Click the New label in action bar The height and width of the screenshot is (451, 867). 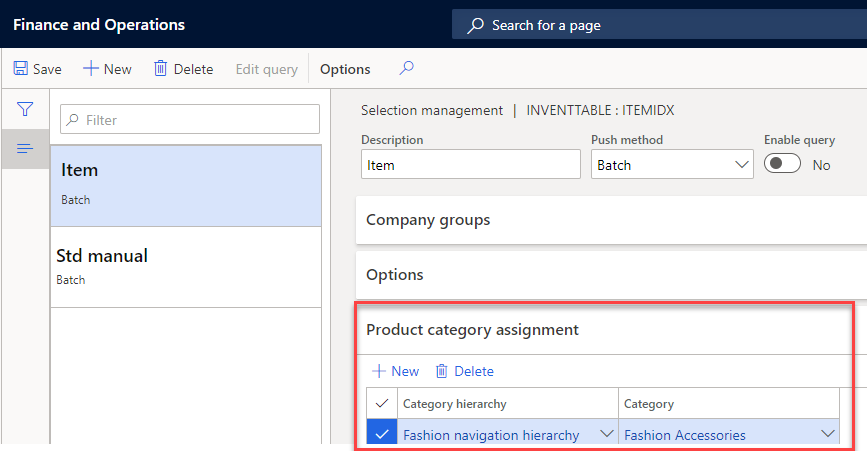coord(118,69)
